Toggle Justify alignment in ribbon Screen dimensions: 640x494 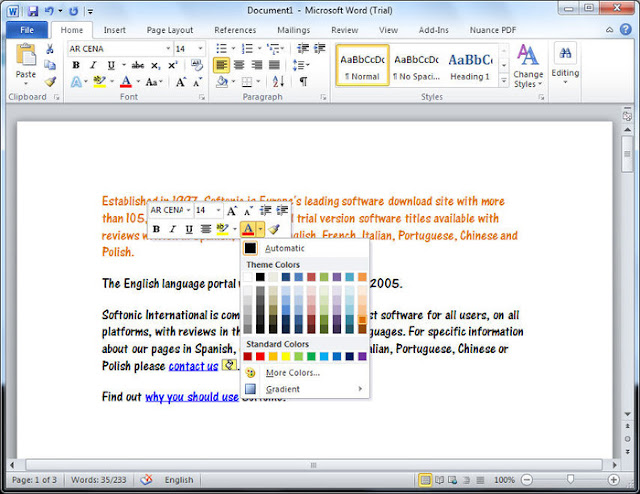[274, 65]
